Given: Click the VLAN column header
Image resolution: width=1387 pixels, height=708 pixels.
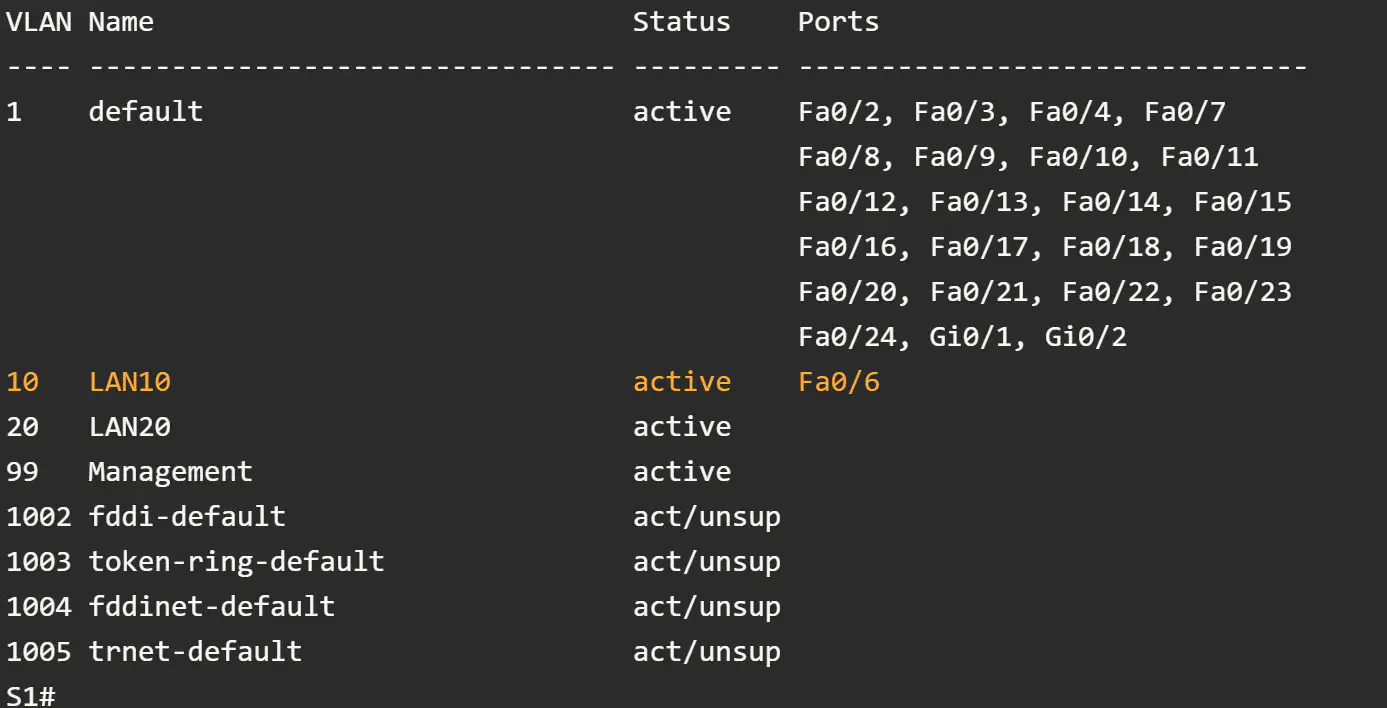Looking at the screenshot, I should click(39, 22).
